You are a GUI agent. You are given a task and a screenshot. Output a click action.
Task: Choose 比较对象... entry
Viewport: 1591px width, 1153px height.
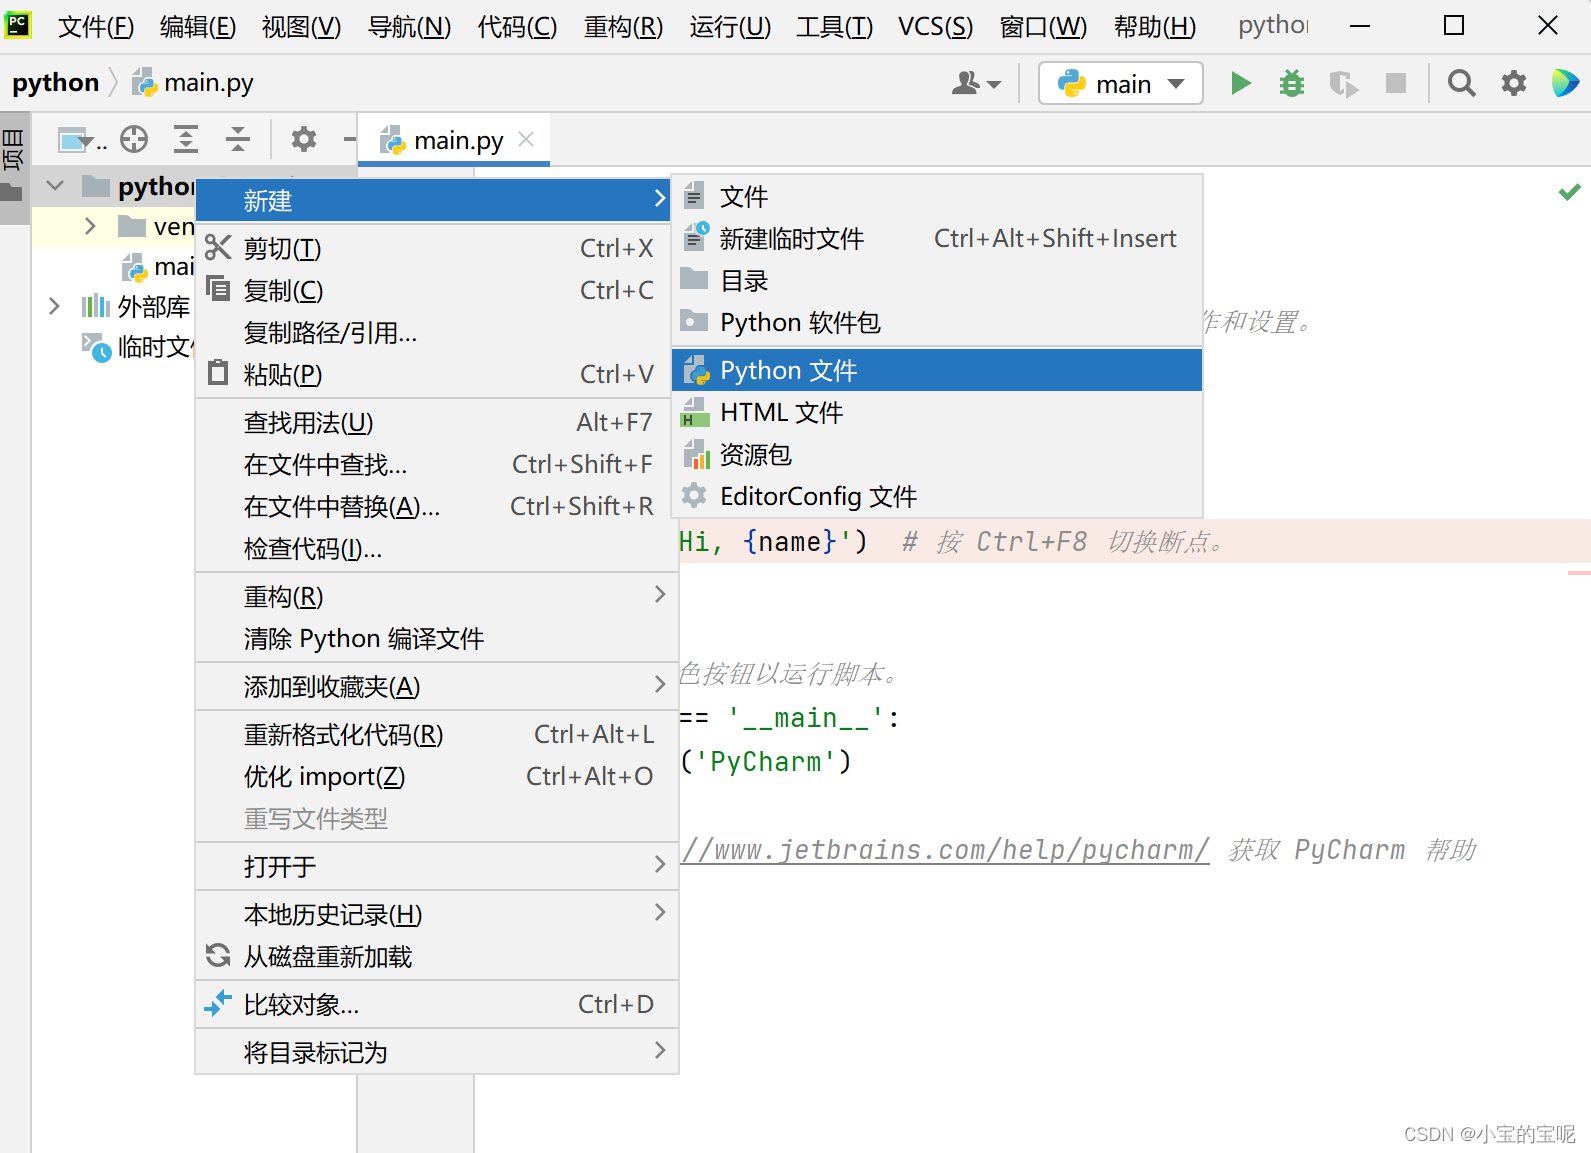click(x=437, y=1004)
